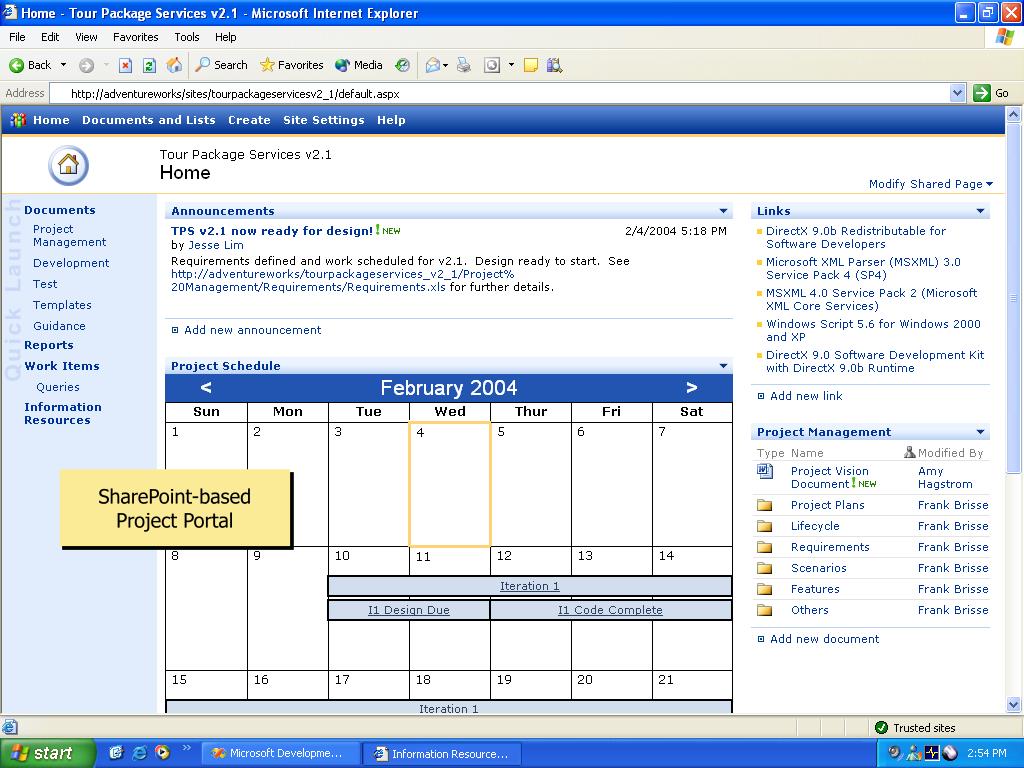
Task: Click the folder icon for Project Plans
Action: (764, 505)
